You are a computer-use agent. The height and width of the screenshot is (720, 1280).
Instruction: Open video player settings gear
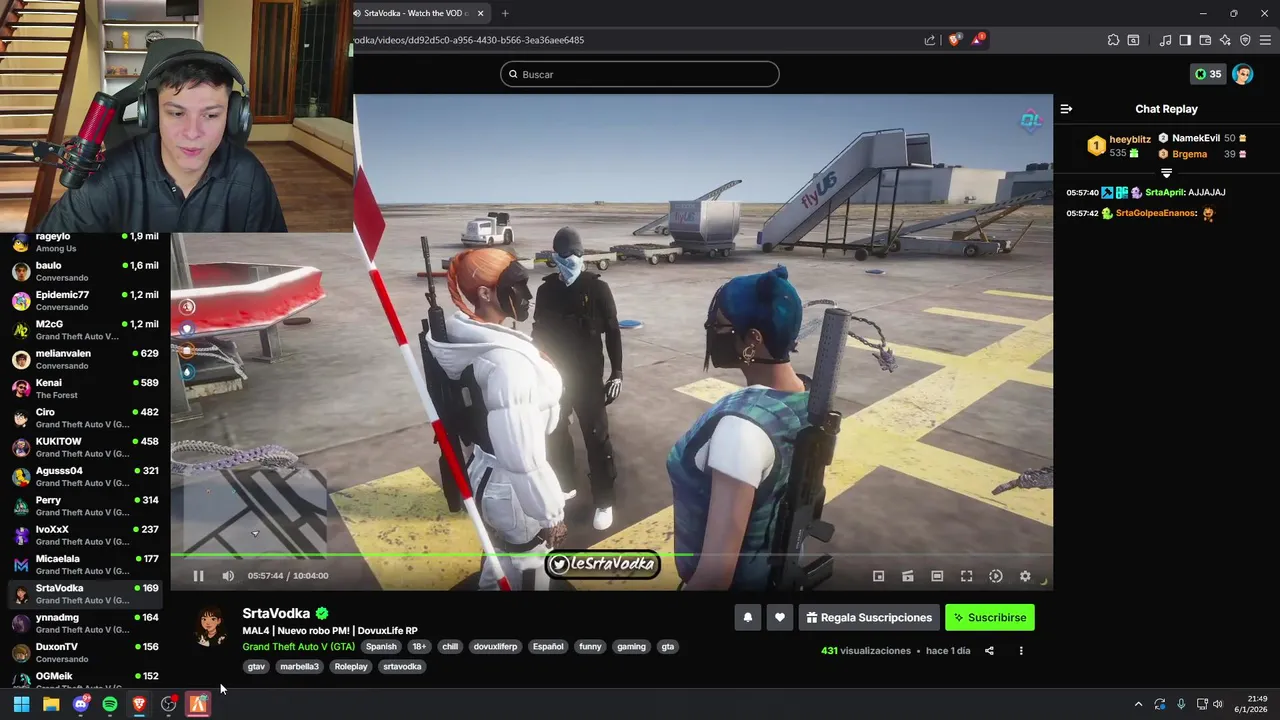(x=1025, y=576)
